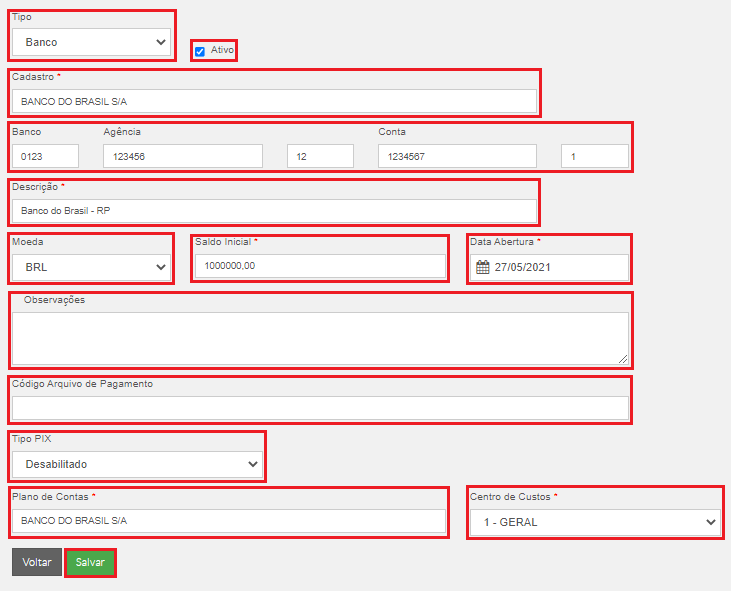Click the Conta number field 1234567
This screenshot has height=591, width=731.
point(457,156)
